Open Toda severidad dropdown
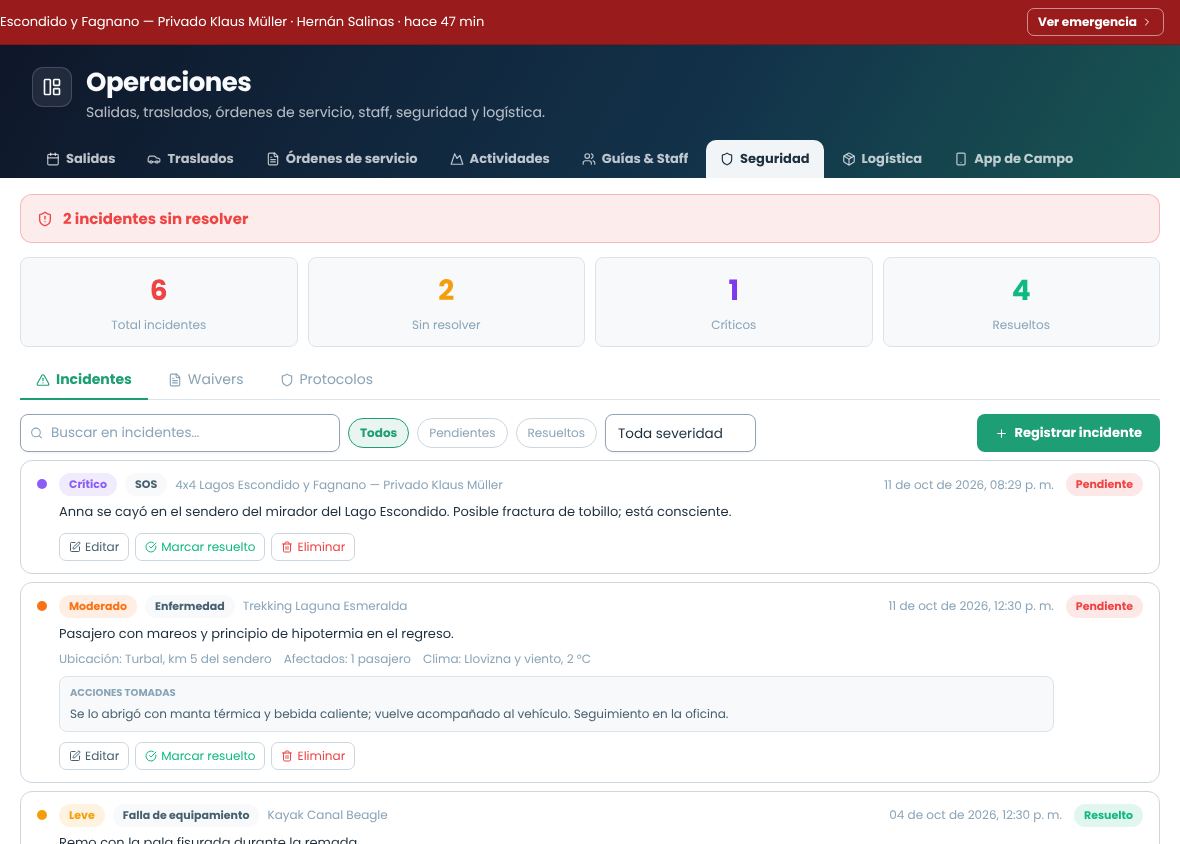 point(680,433)
